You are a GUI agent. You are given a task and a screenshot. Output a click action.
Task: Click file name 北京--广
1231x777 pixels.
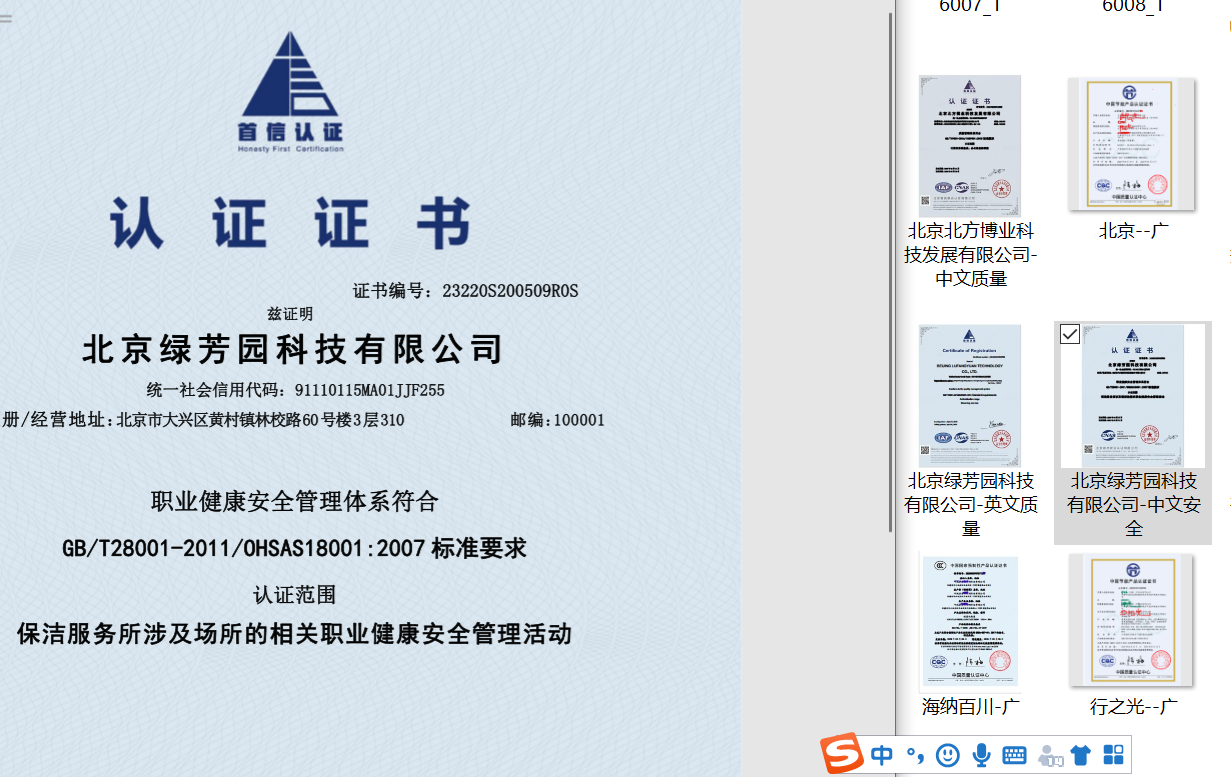click(x=1133, y=231)
